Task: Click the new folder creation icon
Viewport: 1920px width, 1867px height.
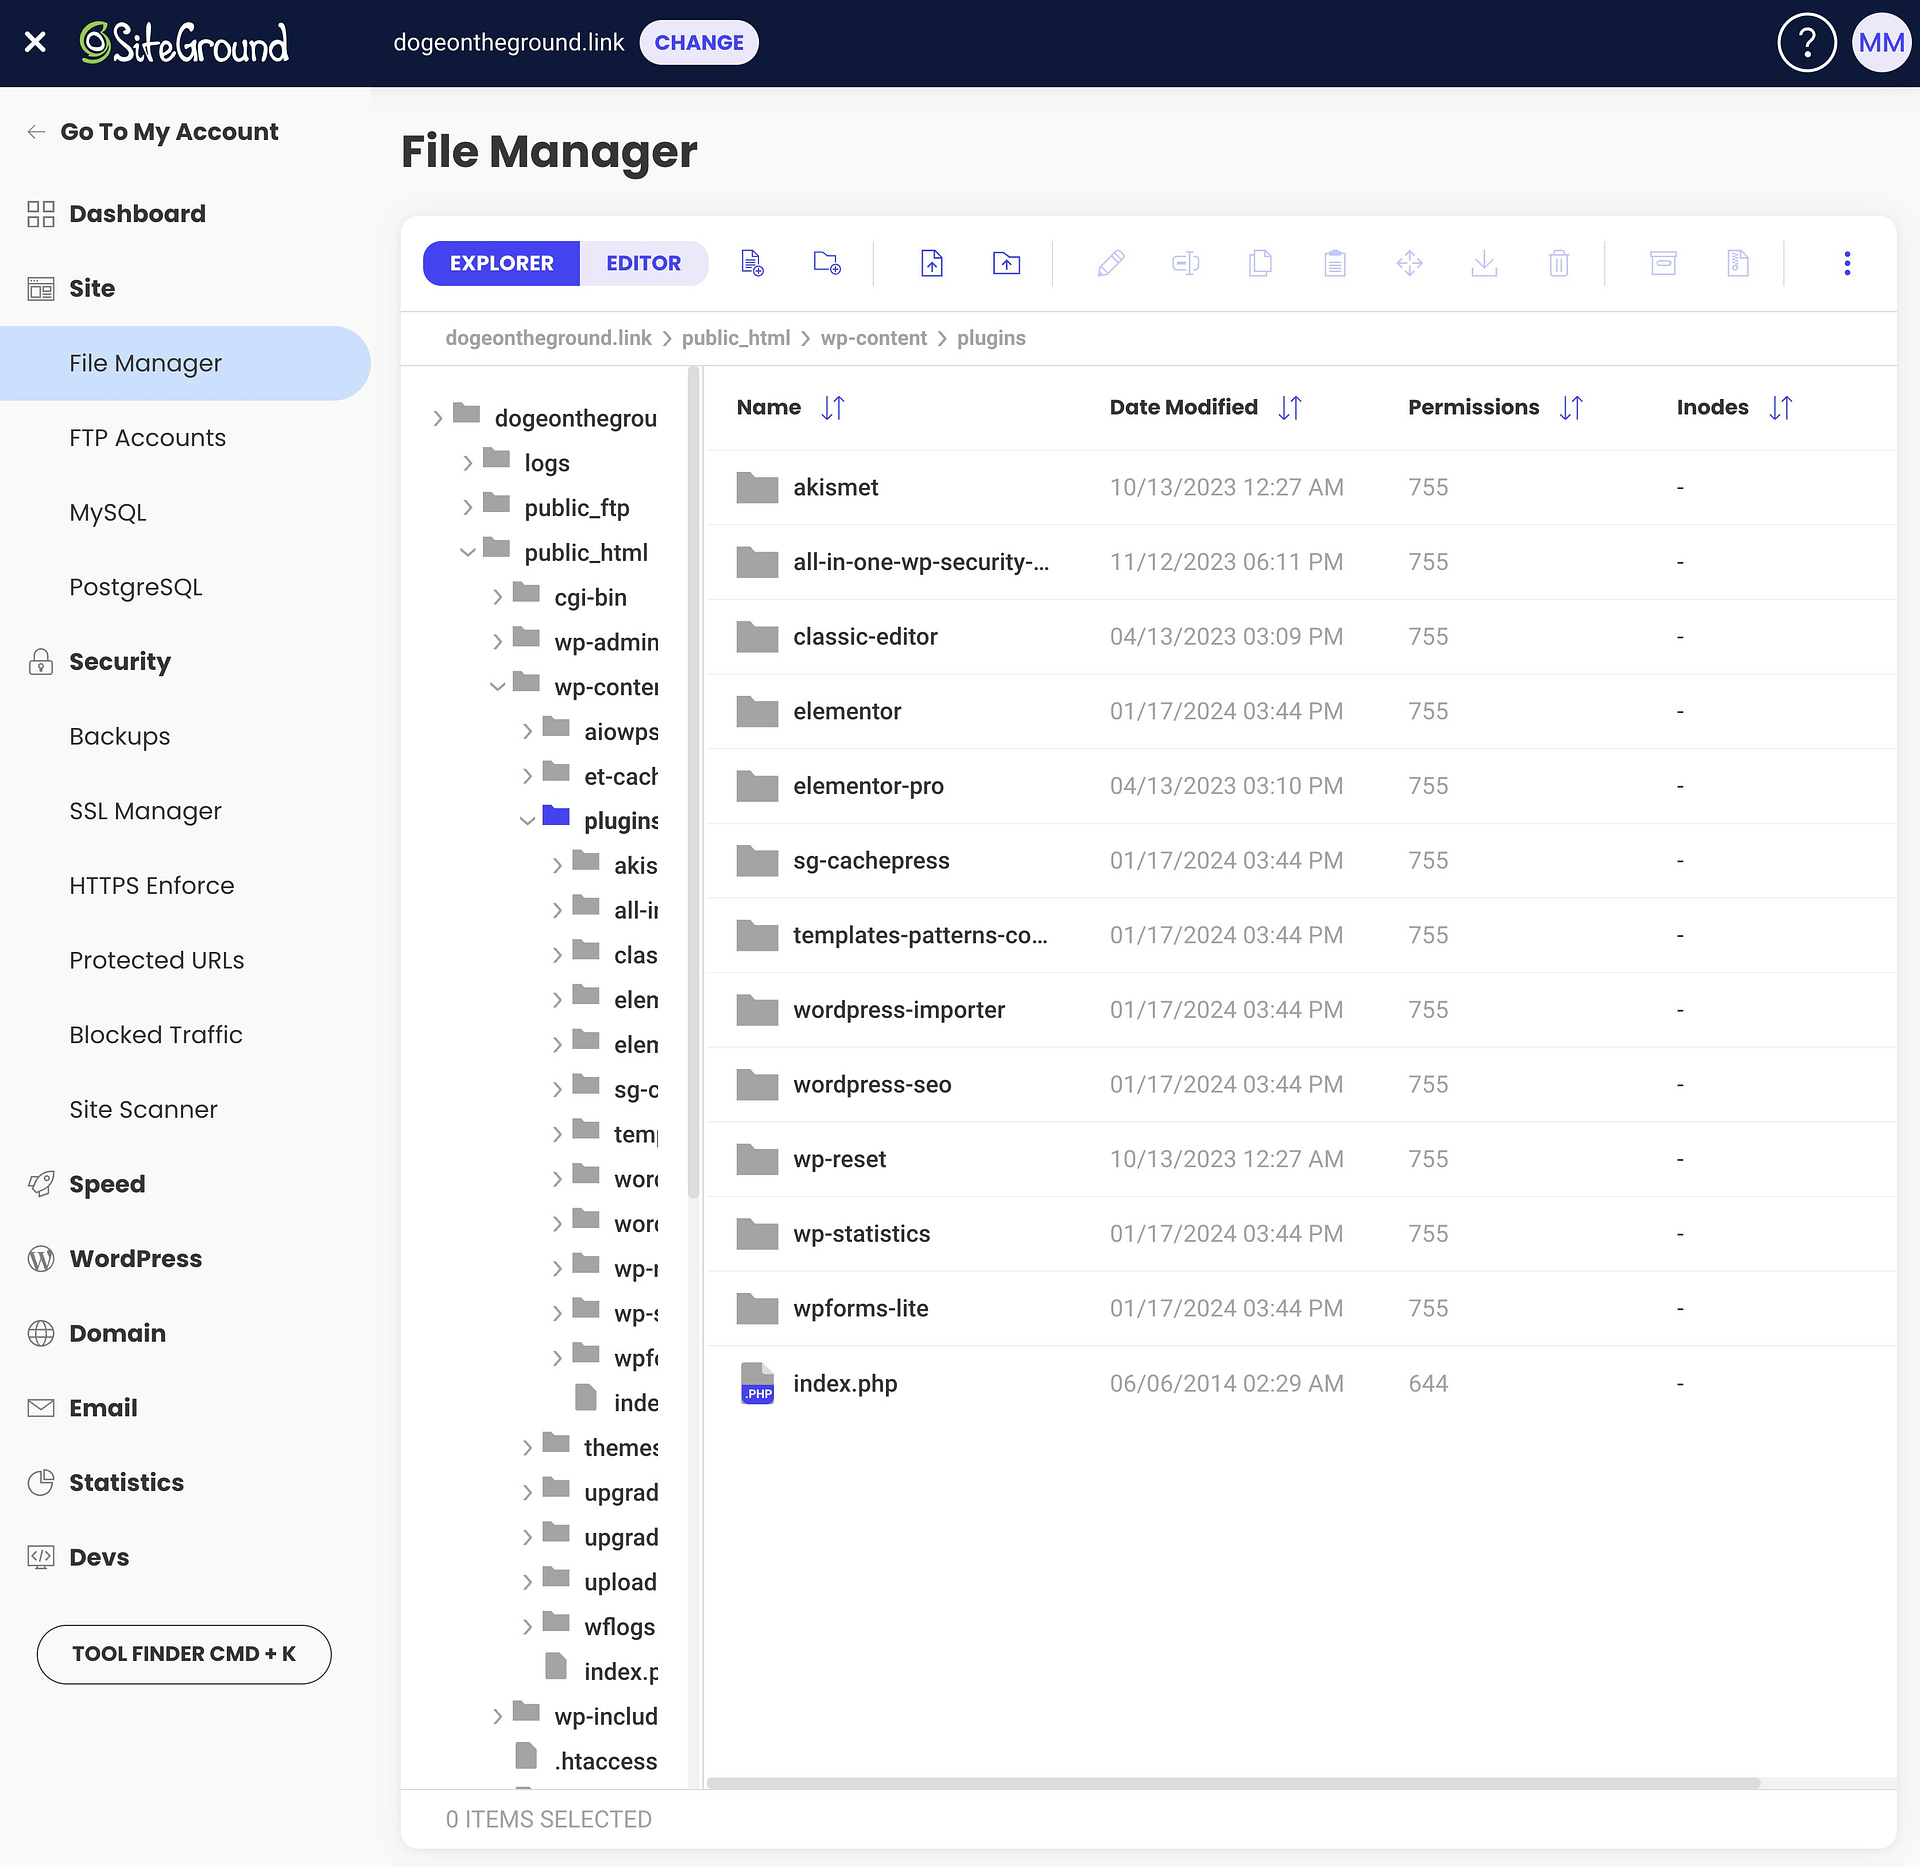Action: pos(828,262)
